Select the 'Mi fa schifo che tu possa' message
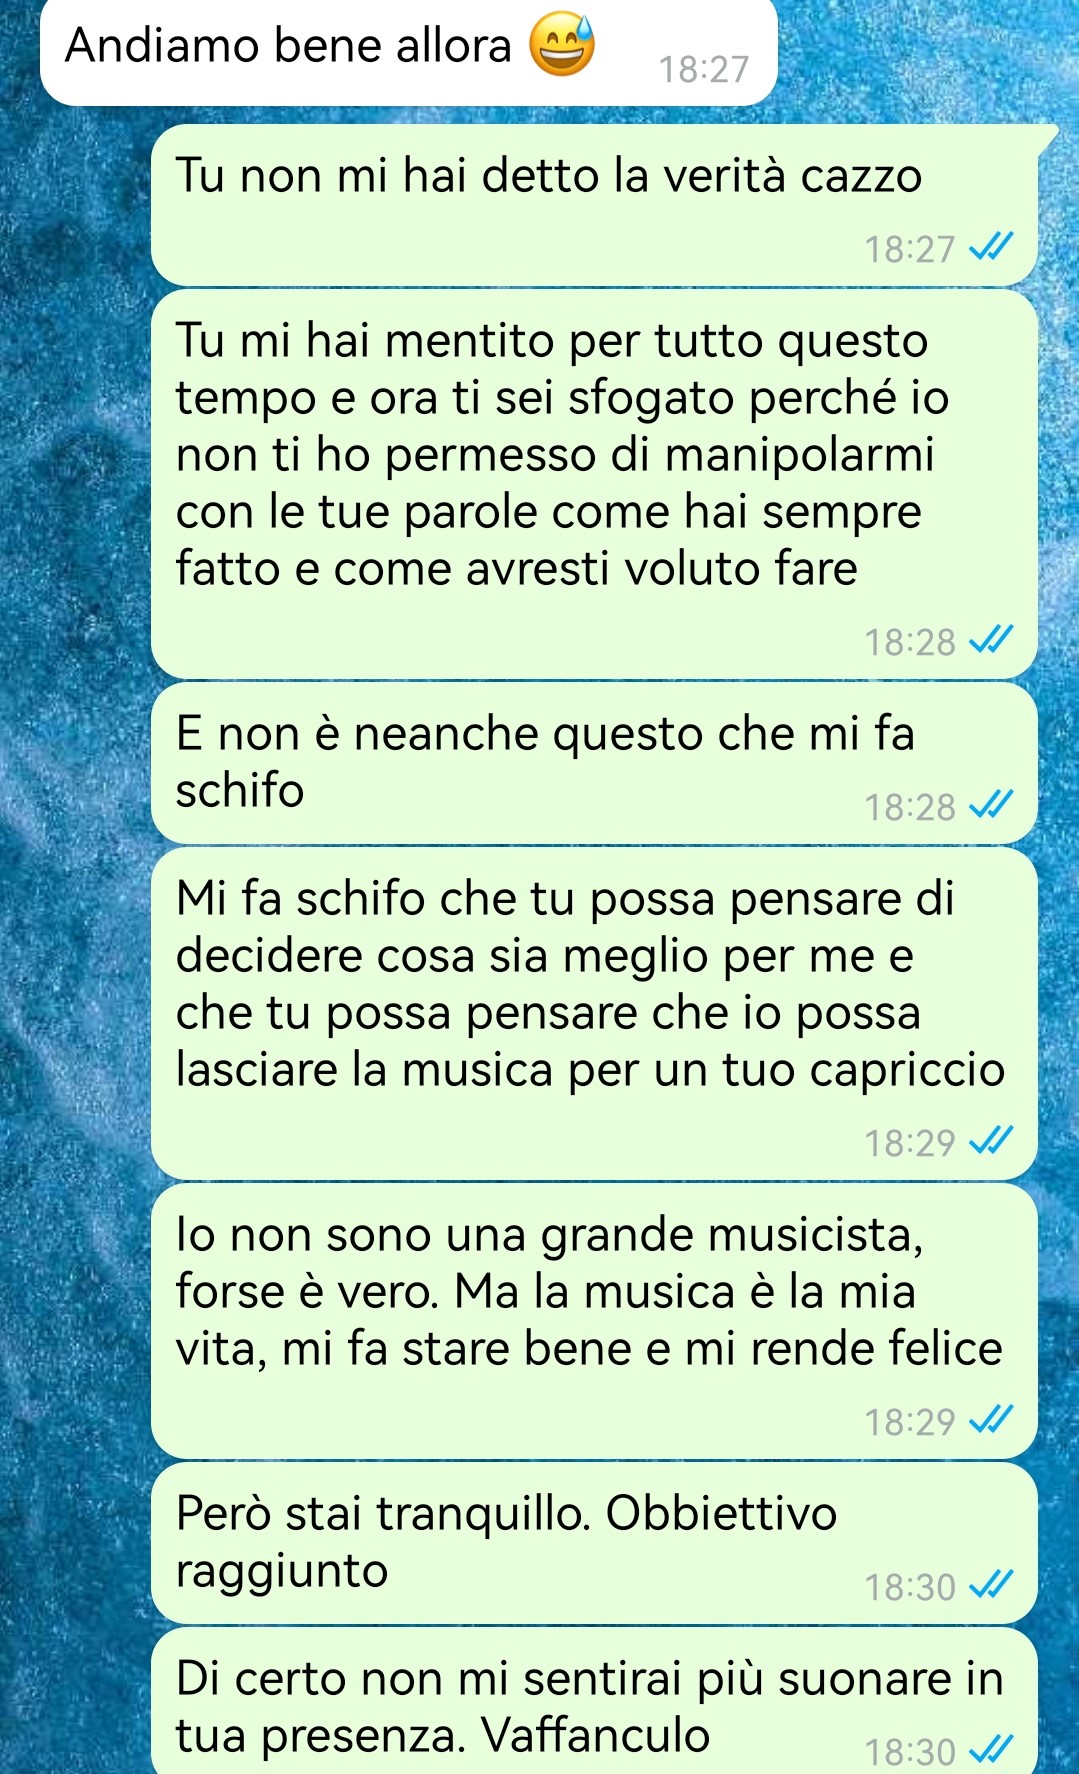Screen dimensions: 1079x1774 594,1013
